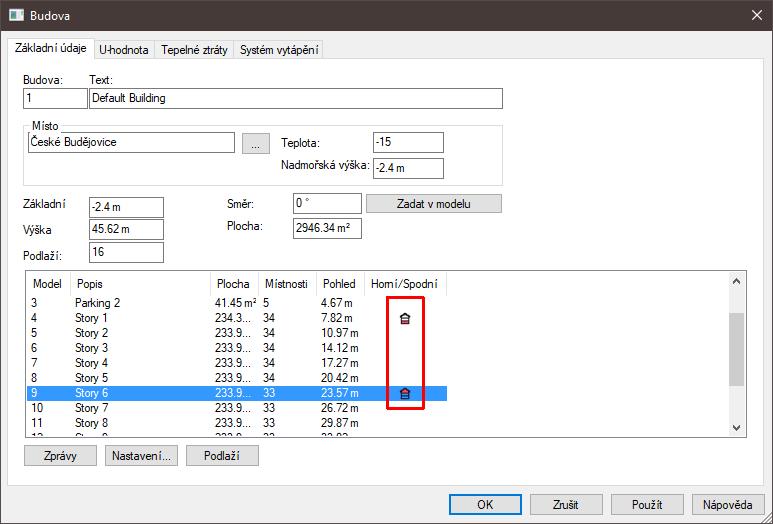Click the 41.45 m² area cell
Screen dimensions: 773x524
tap(235, 303)
